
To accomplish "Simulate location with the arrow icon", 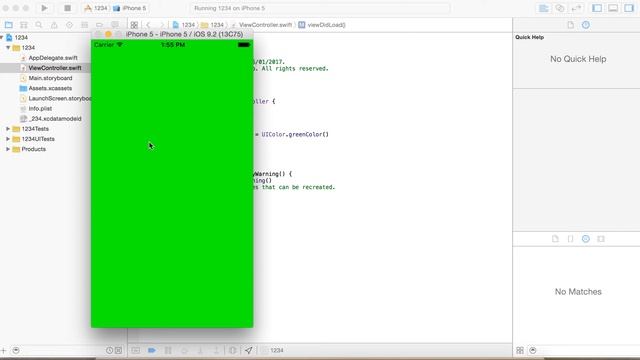I will click(249, 350).
